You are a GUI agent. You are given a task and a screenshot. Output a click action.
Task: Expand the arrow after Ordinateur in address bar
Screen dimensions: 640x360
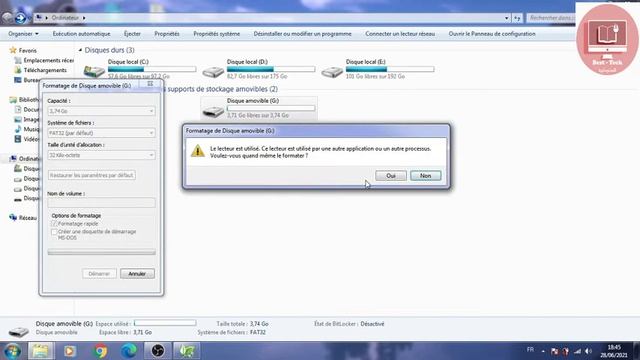coord(84,18)
